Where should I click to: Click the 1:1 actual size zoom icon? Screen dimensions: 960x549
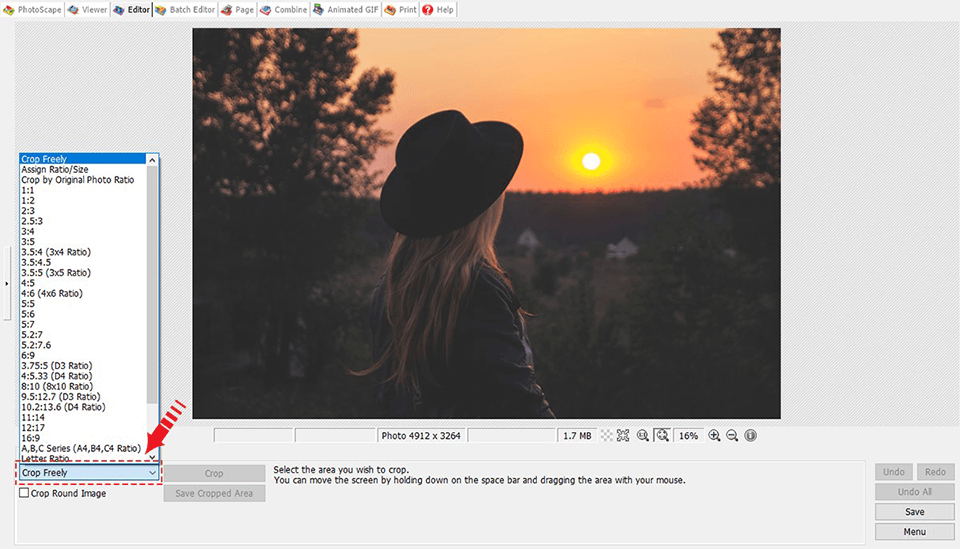642,436
